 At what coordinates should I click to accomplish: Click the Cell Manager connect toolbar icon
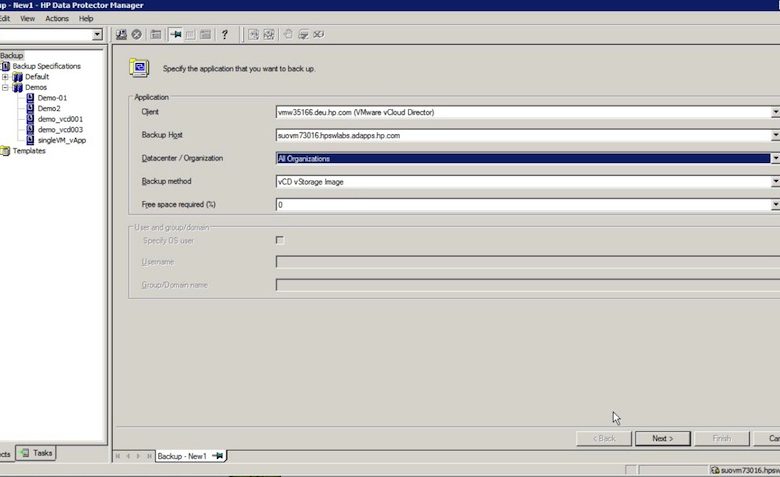click(121, 34)
